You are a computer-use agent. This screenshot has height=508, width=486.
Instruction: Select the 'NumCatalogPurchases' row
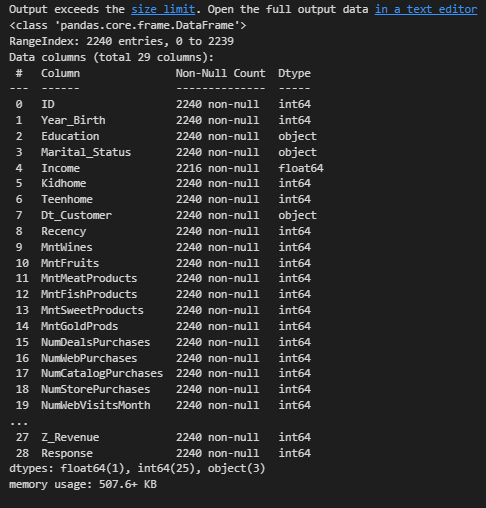163,373
